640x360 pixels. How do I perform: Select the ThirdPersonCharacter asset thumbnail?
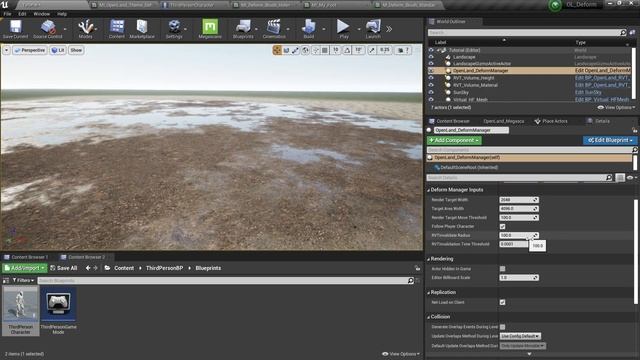click(20, 311)
